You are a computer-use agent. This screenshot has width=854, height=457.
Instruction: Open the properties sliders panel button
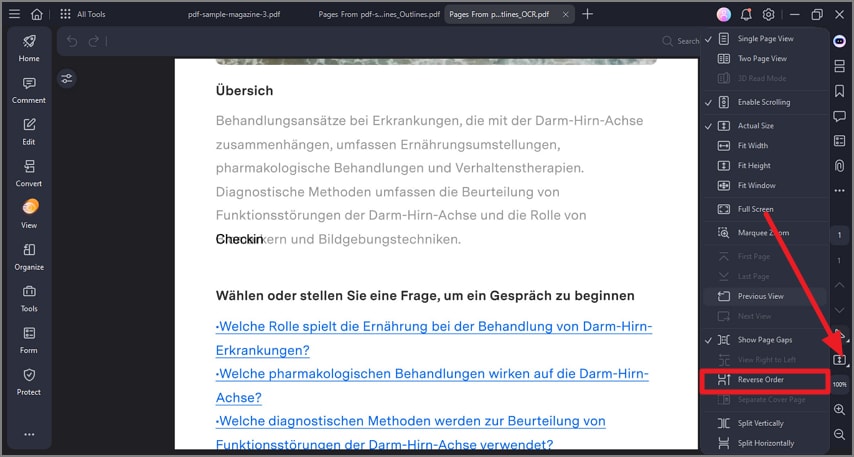pos(66,79)
